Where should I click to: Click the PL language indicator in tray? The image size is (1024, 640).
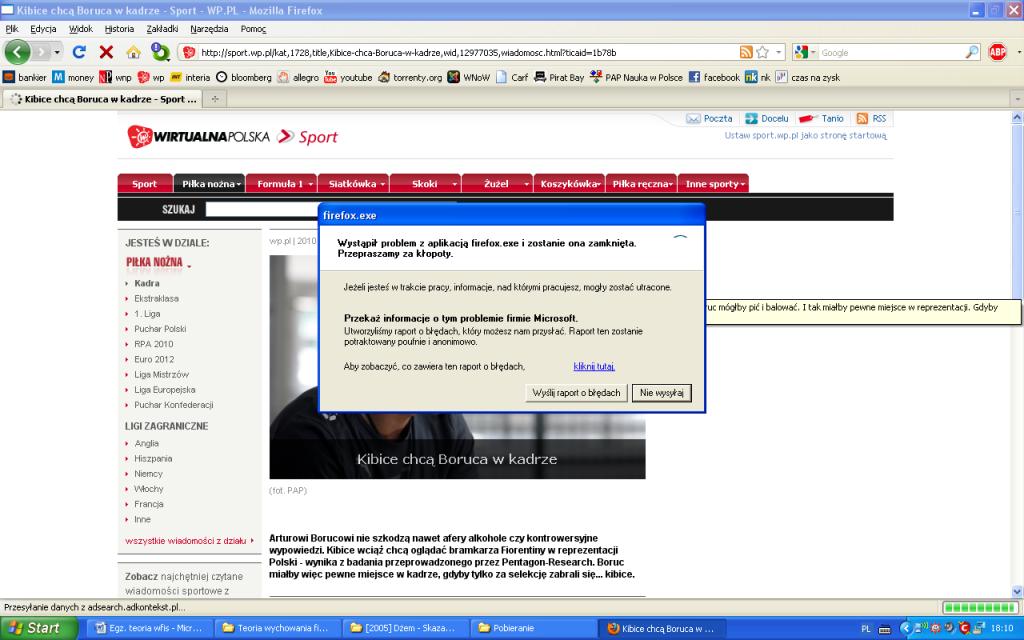(x=865, y=629)
